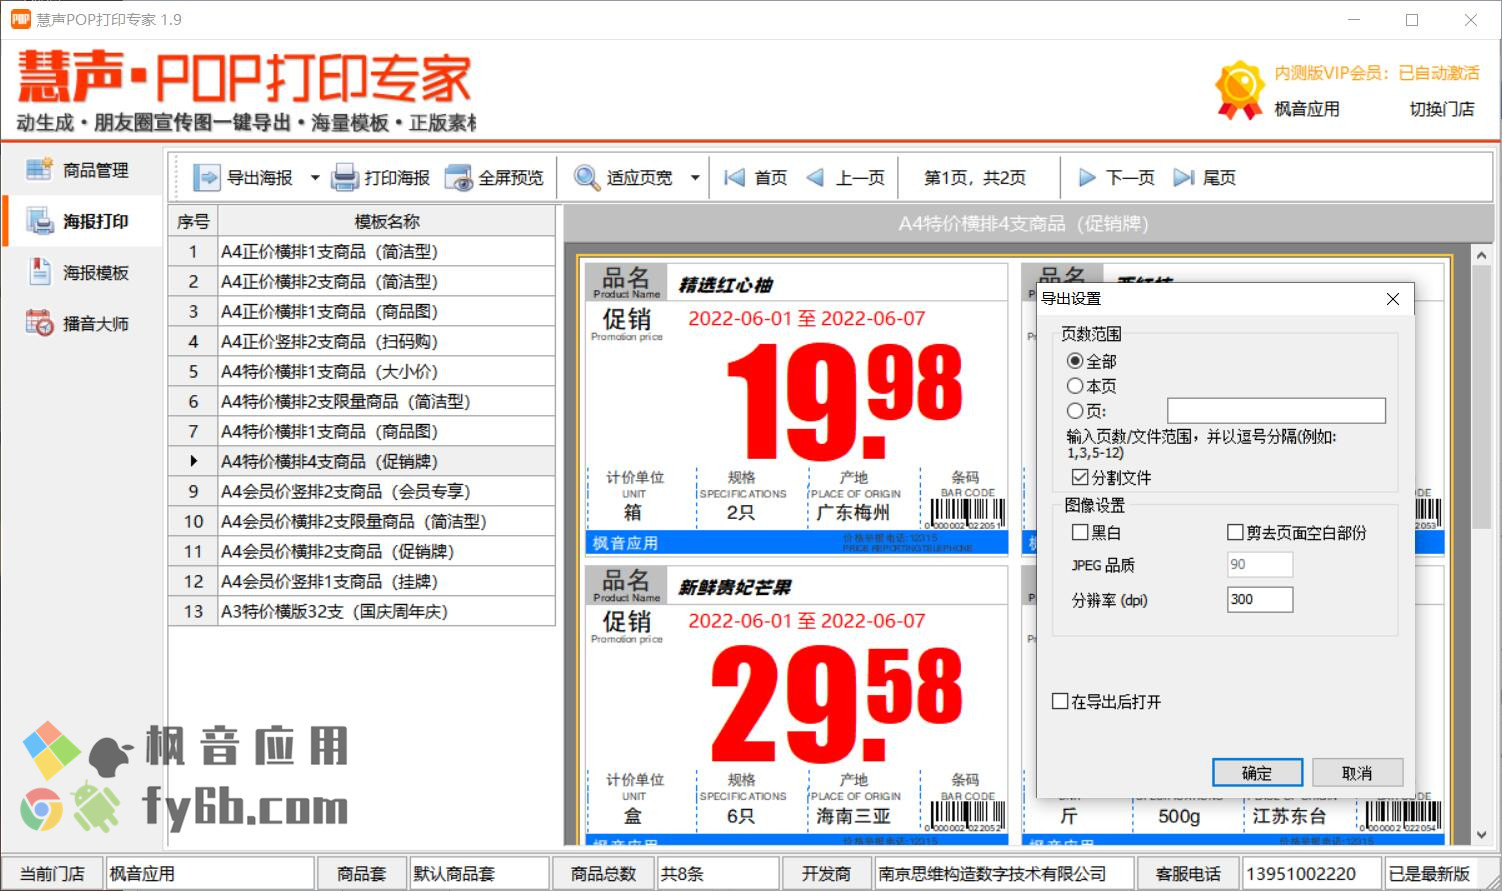Select template A3特价横版32支 (国庆周年庆)
Image resolution: width=1502 pixels, height=891 pixels.
pos(386,612)
